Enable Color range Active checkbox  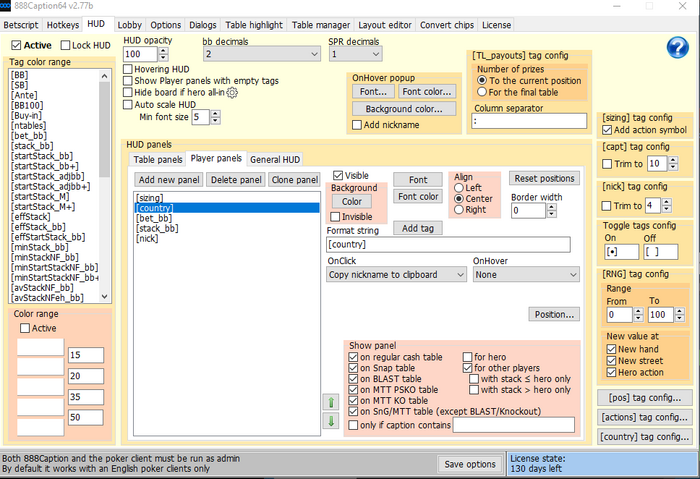coord(25,328)
